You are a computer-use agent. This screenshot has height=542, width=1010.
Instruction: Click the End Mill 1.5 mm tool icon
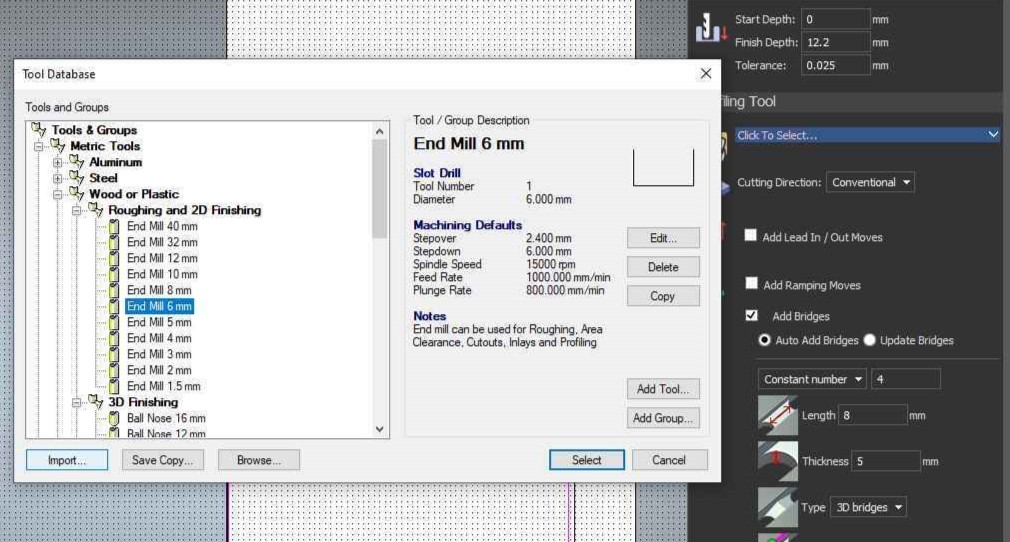[114, 387]
